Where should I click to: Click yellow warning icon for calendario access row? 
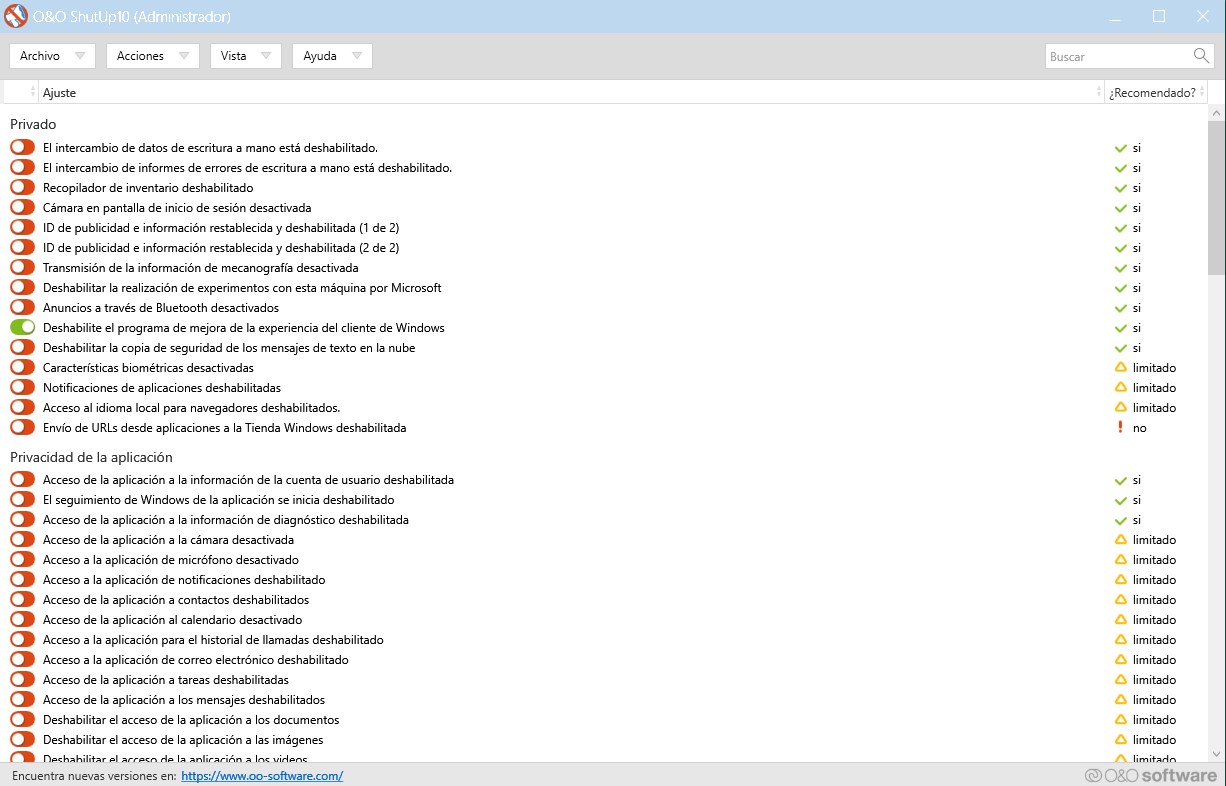tap(1121, 619)
